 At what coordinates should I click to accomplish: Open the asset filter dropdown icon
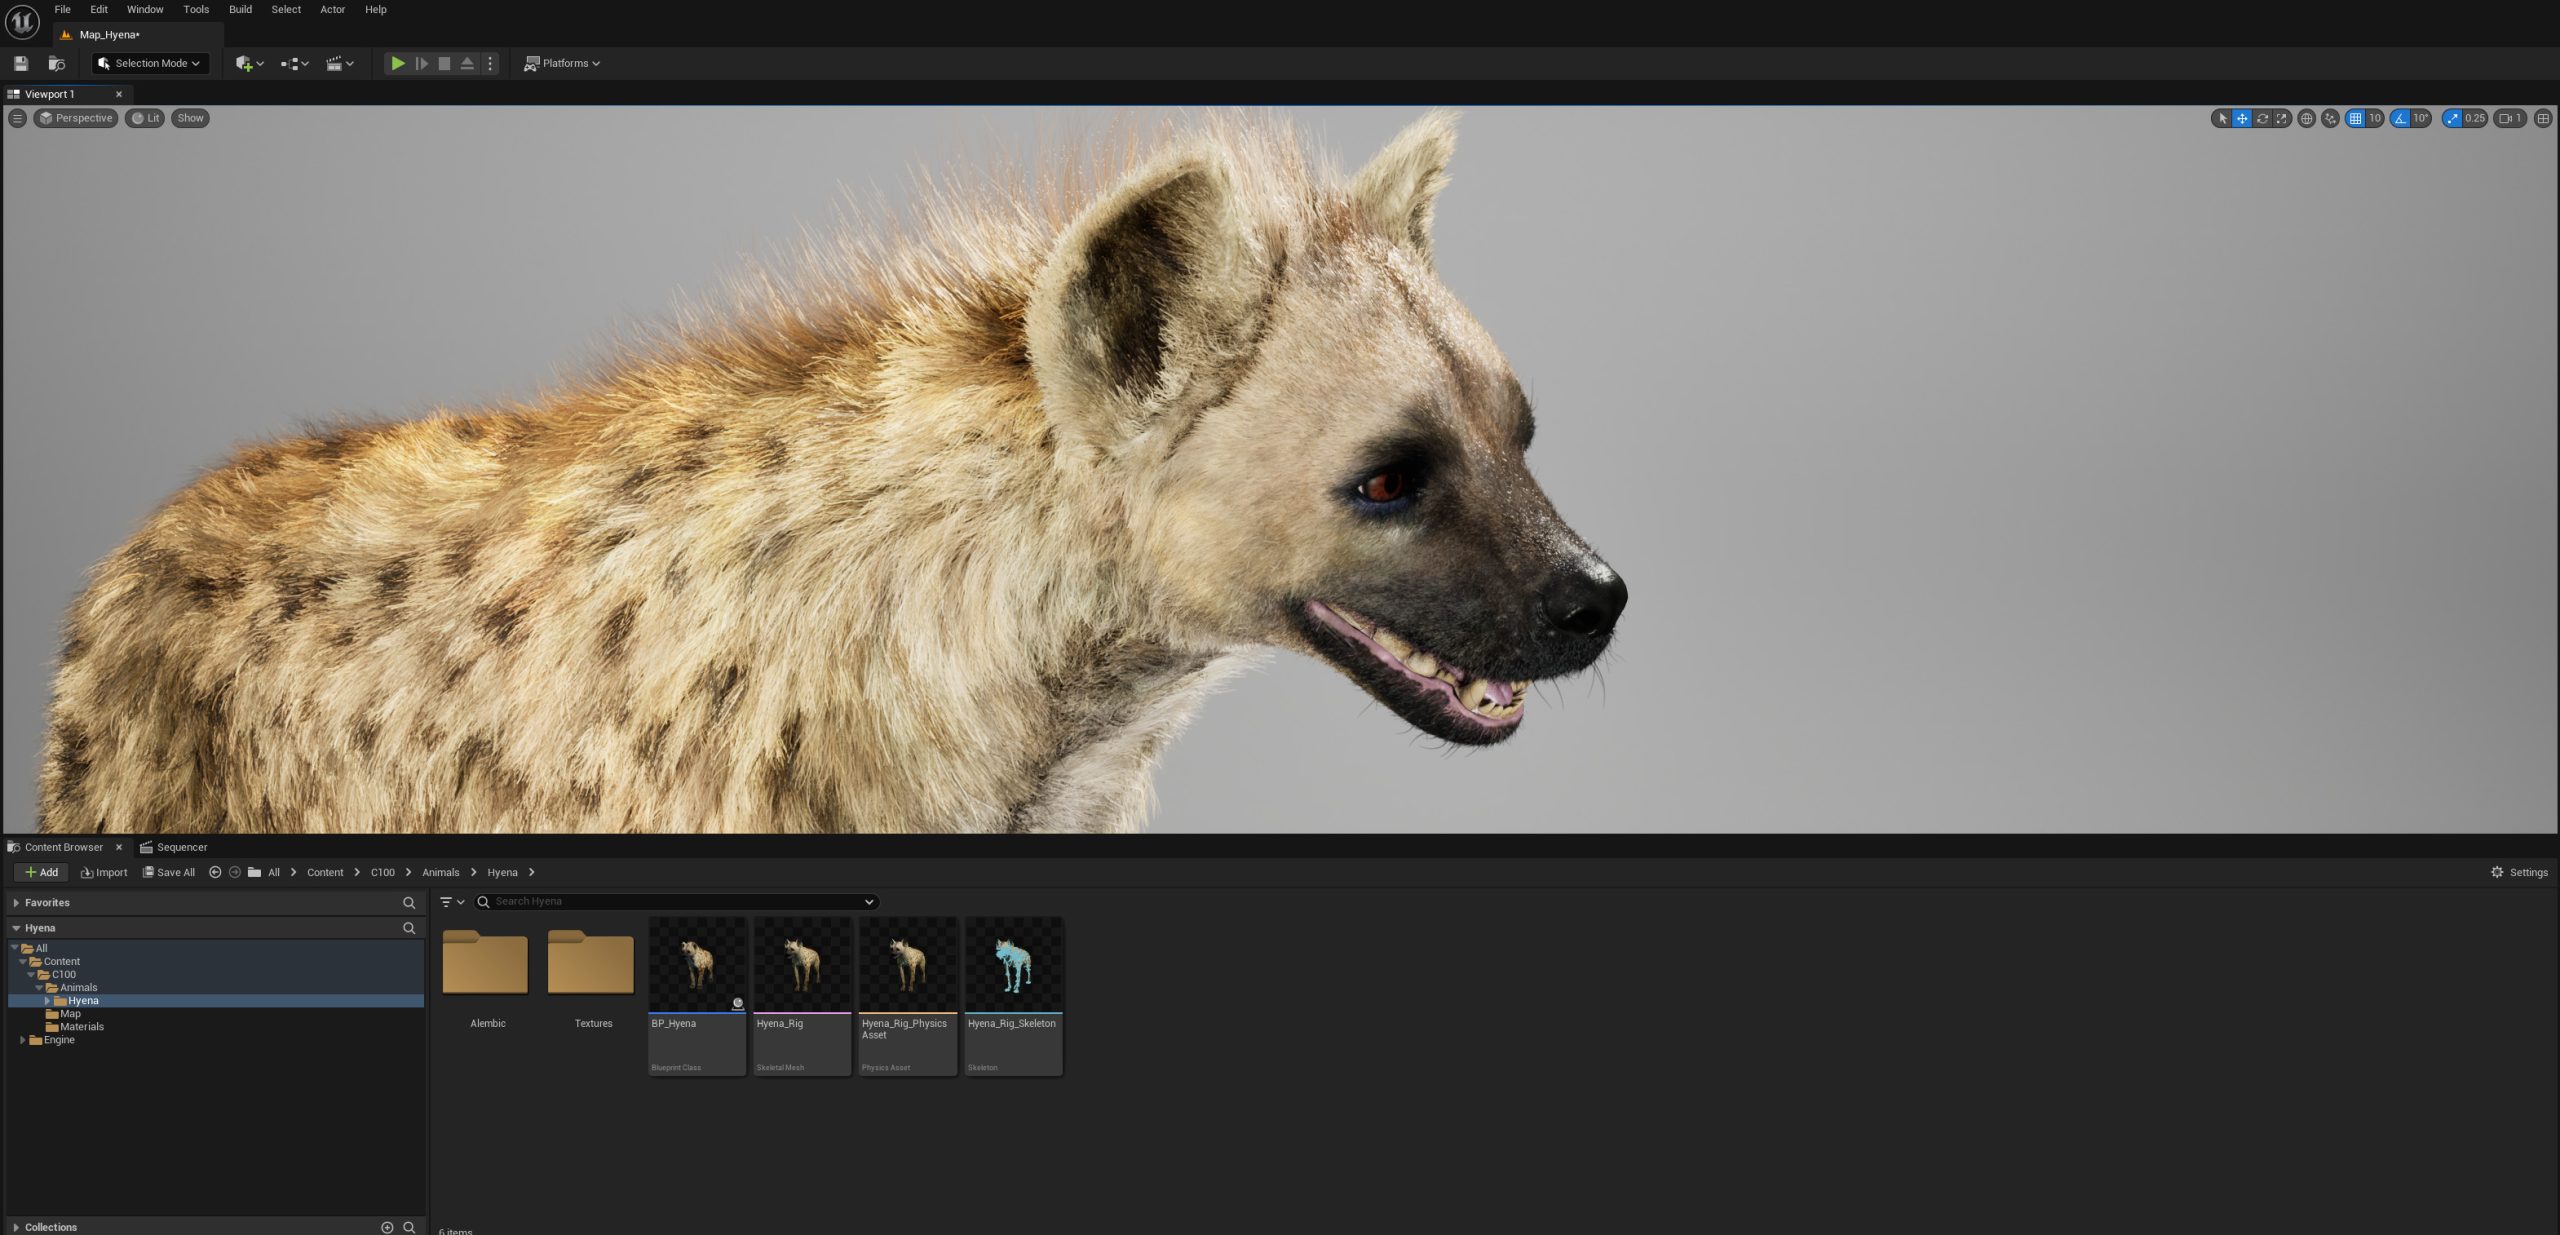(x=452, y=901)
